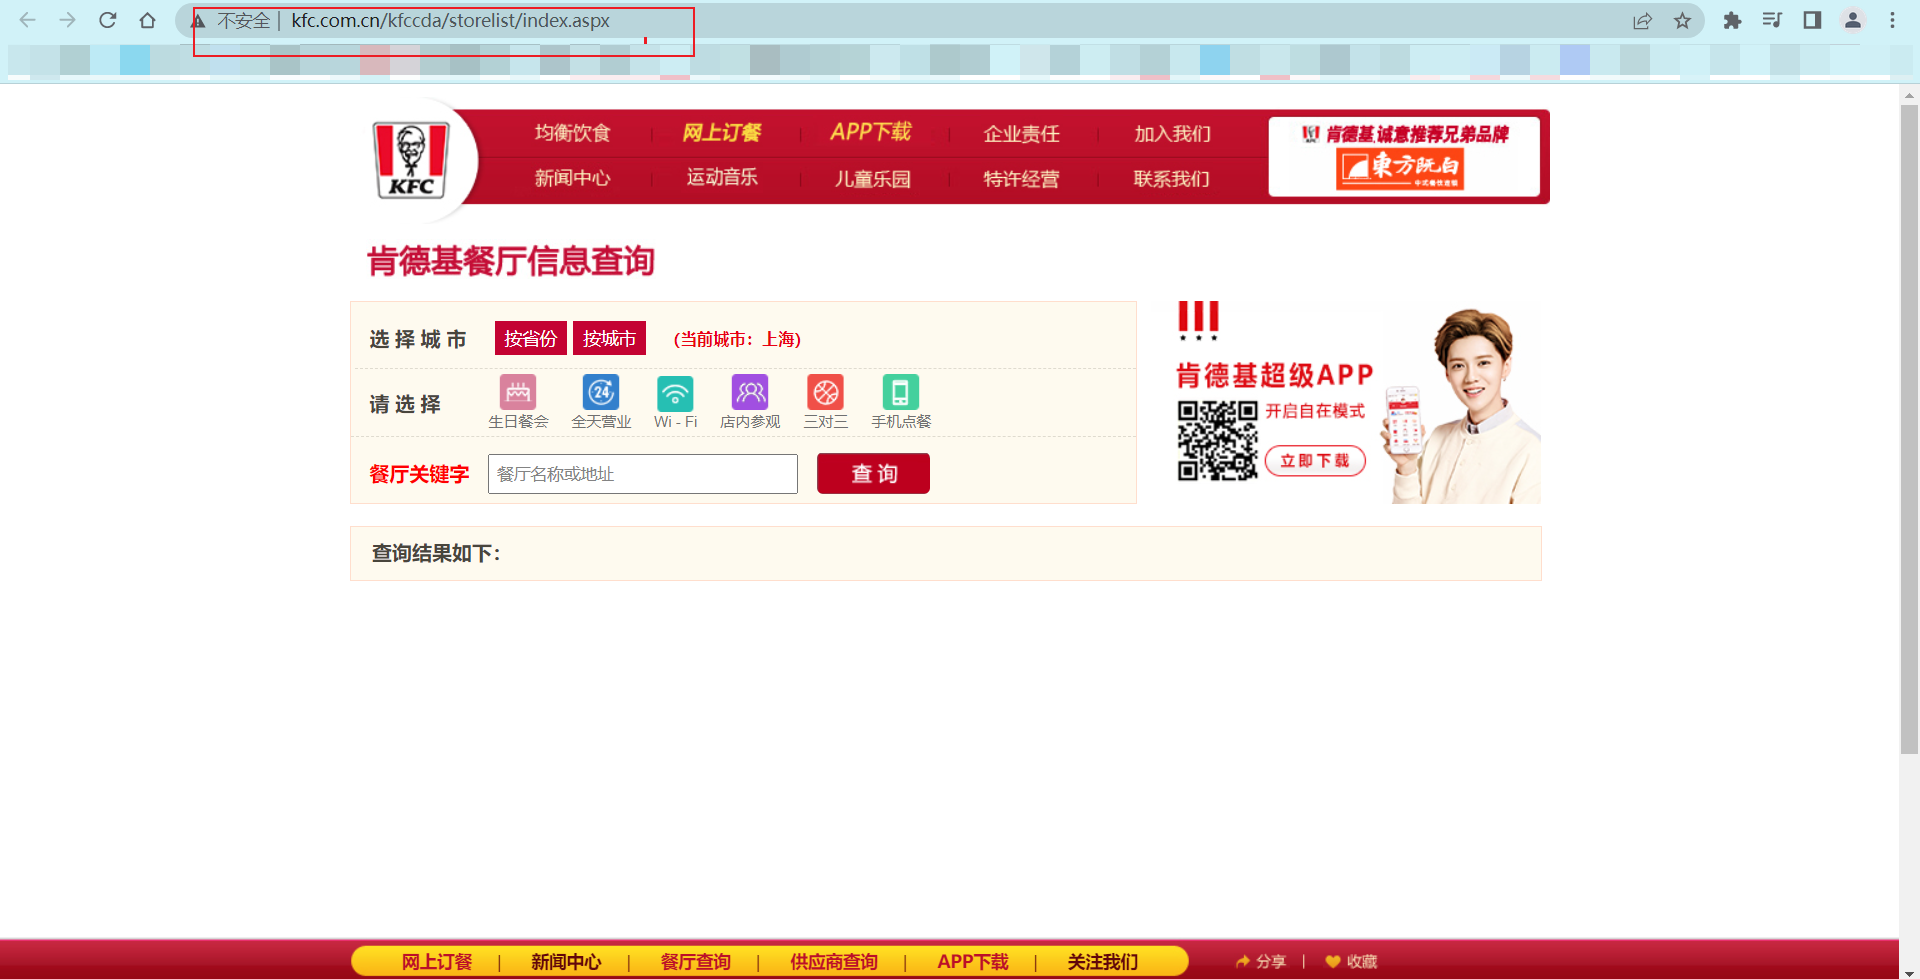Open the media control icon
Image resolution: width=1920 pixels, height=979 pixels.
tap(1772, 20)
